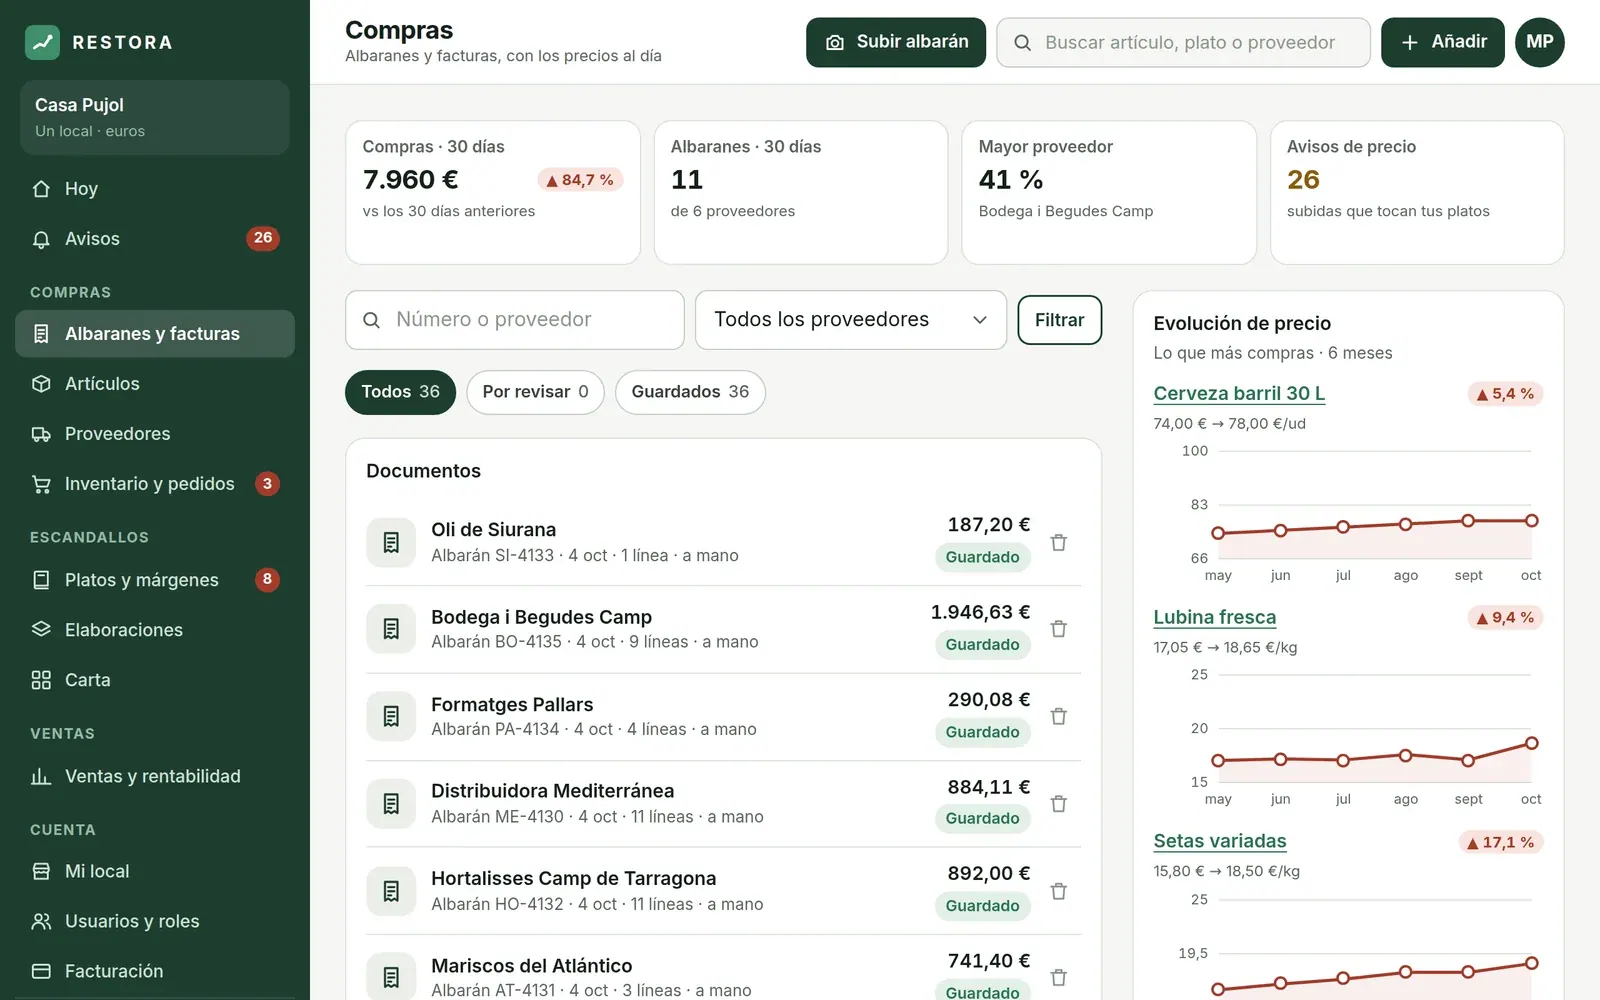Open Inventario y pedidos

155,484
